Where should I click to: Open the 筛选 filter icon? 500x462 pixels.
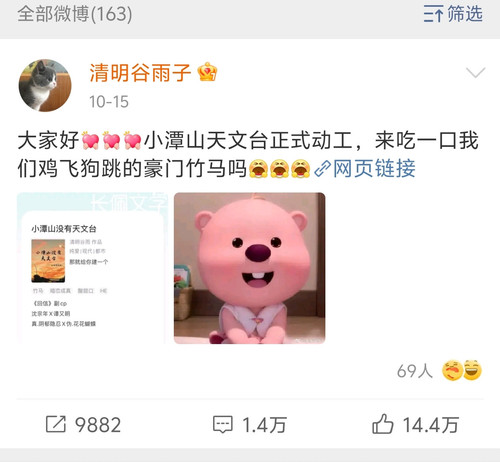(x=434, y=14)
